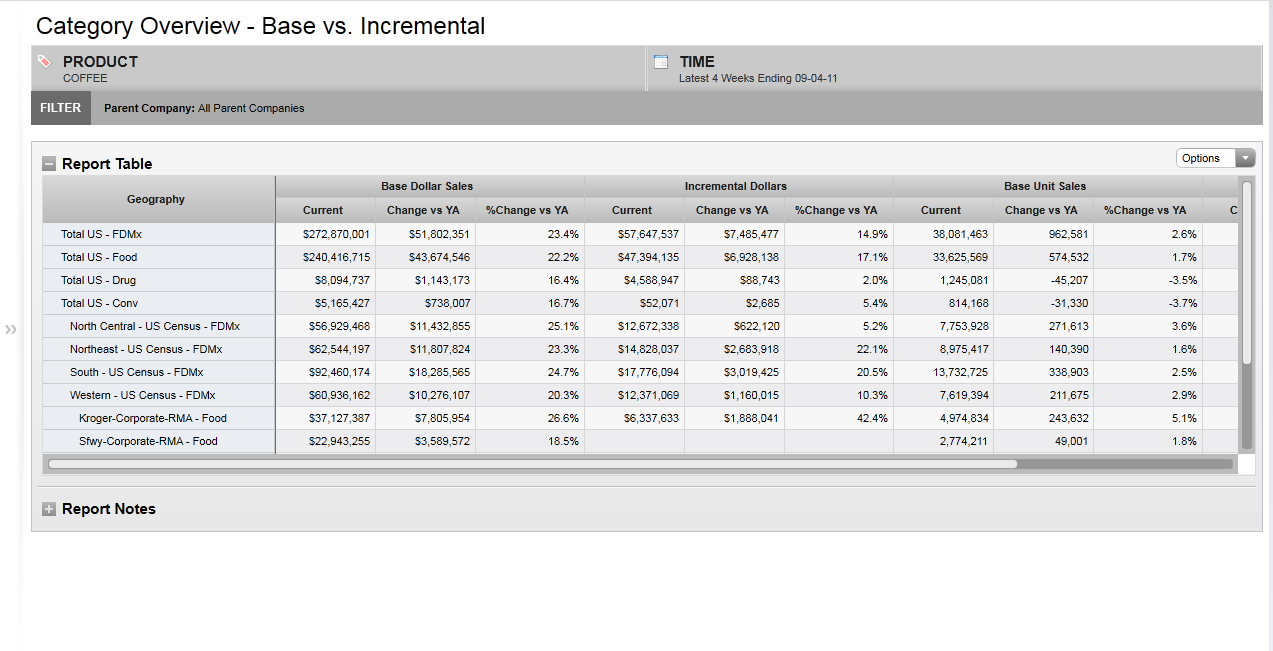
Task: Sort by Geography column header
Action: coord(156,199)
